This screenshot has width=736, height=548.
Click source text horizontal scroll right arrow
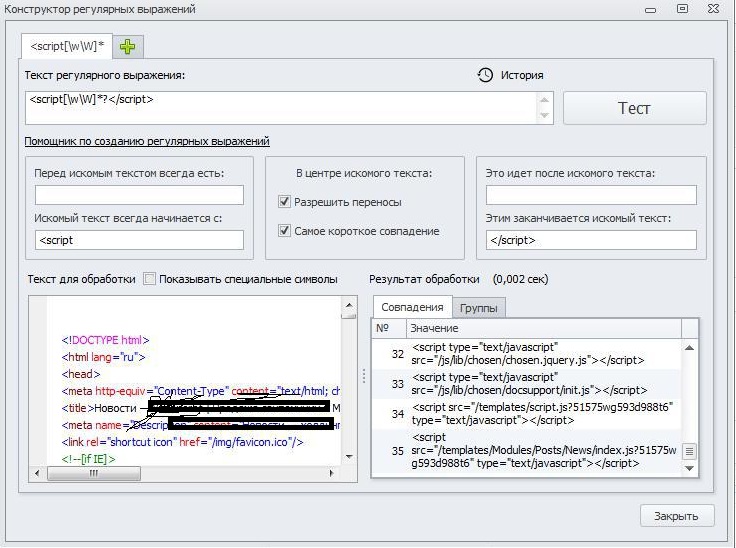click(x=331, y=473)
